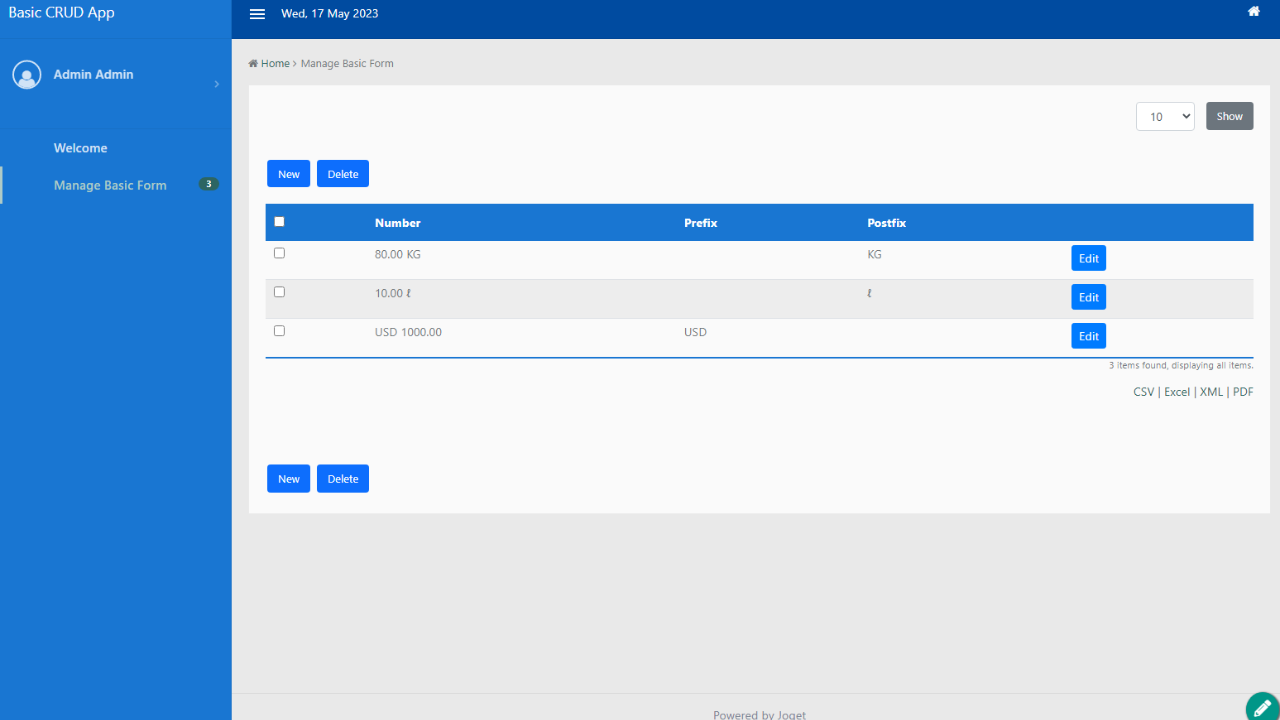
Task: Click the home icon in top bar
Action: [1253, 12]
